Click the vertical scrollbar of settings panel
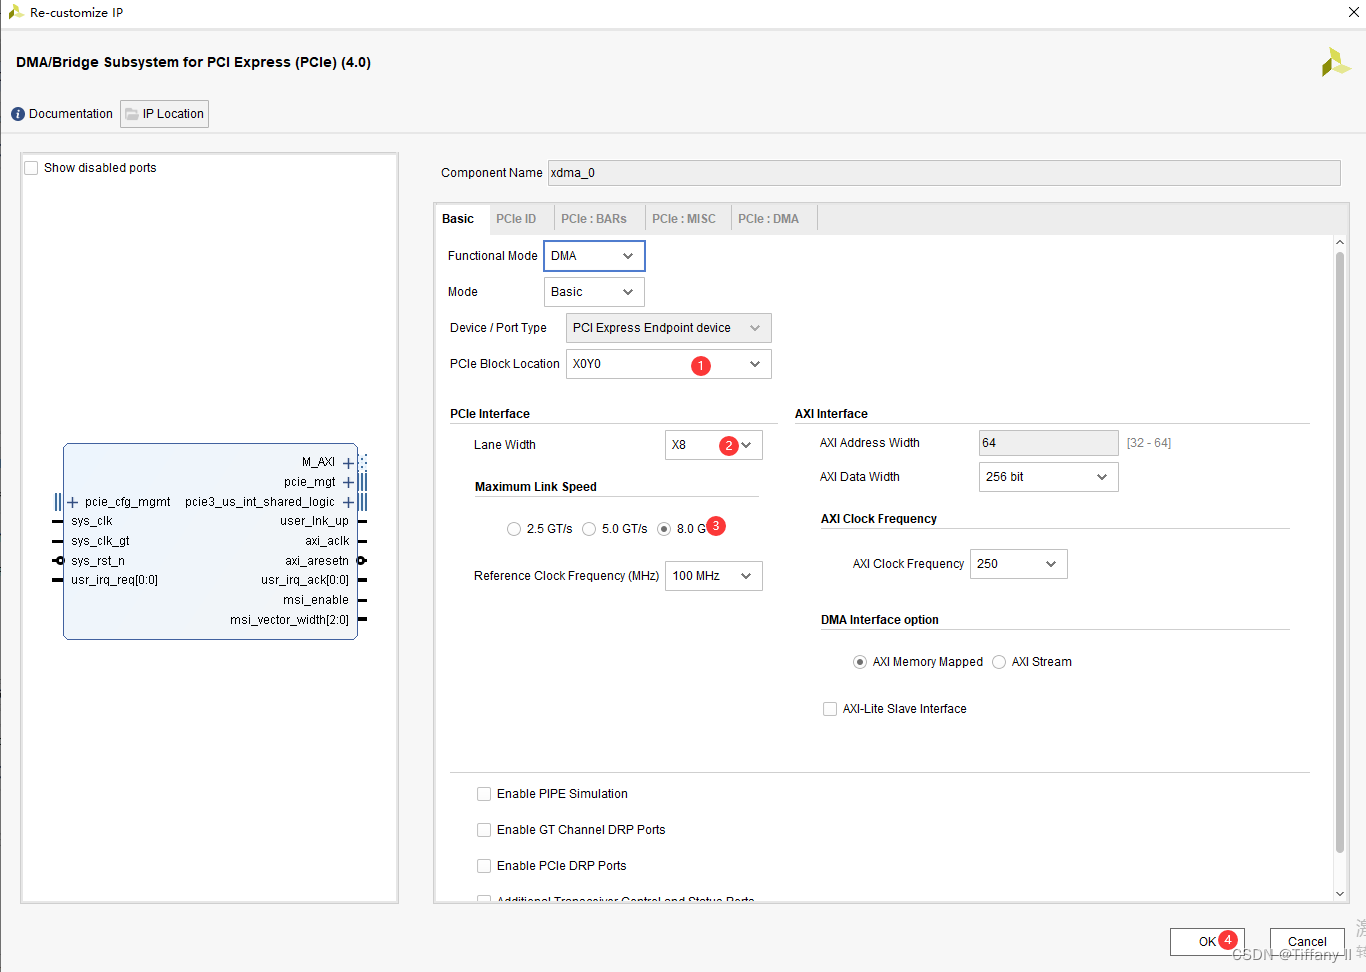This screenshot has width=1366, height=972. [x=1340, y=552]
